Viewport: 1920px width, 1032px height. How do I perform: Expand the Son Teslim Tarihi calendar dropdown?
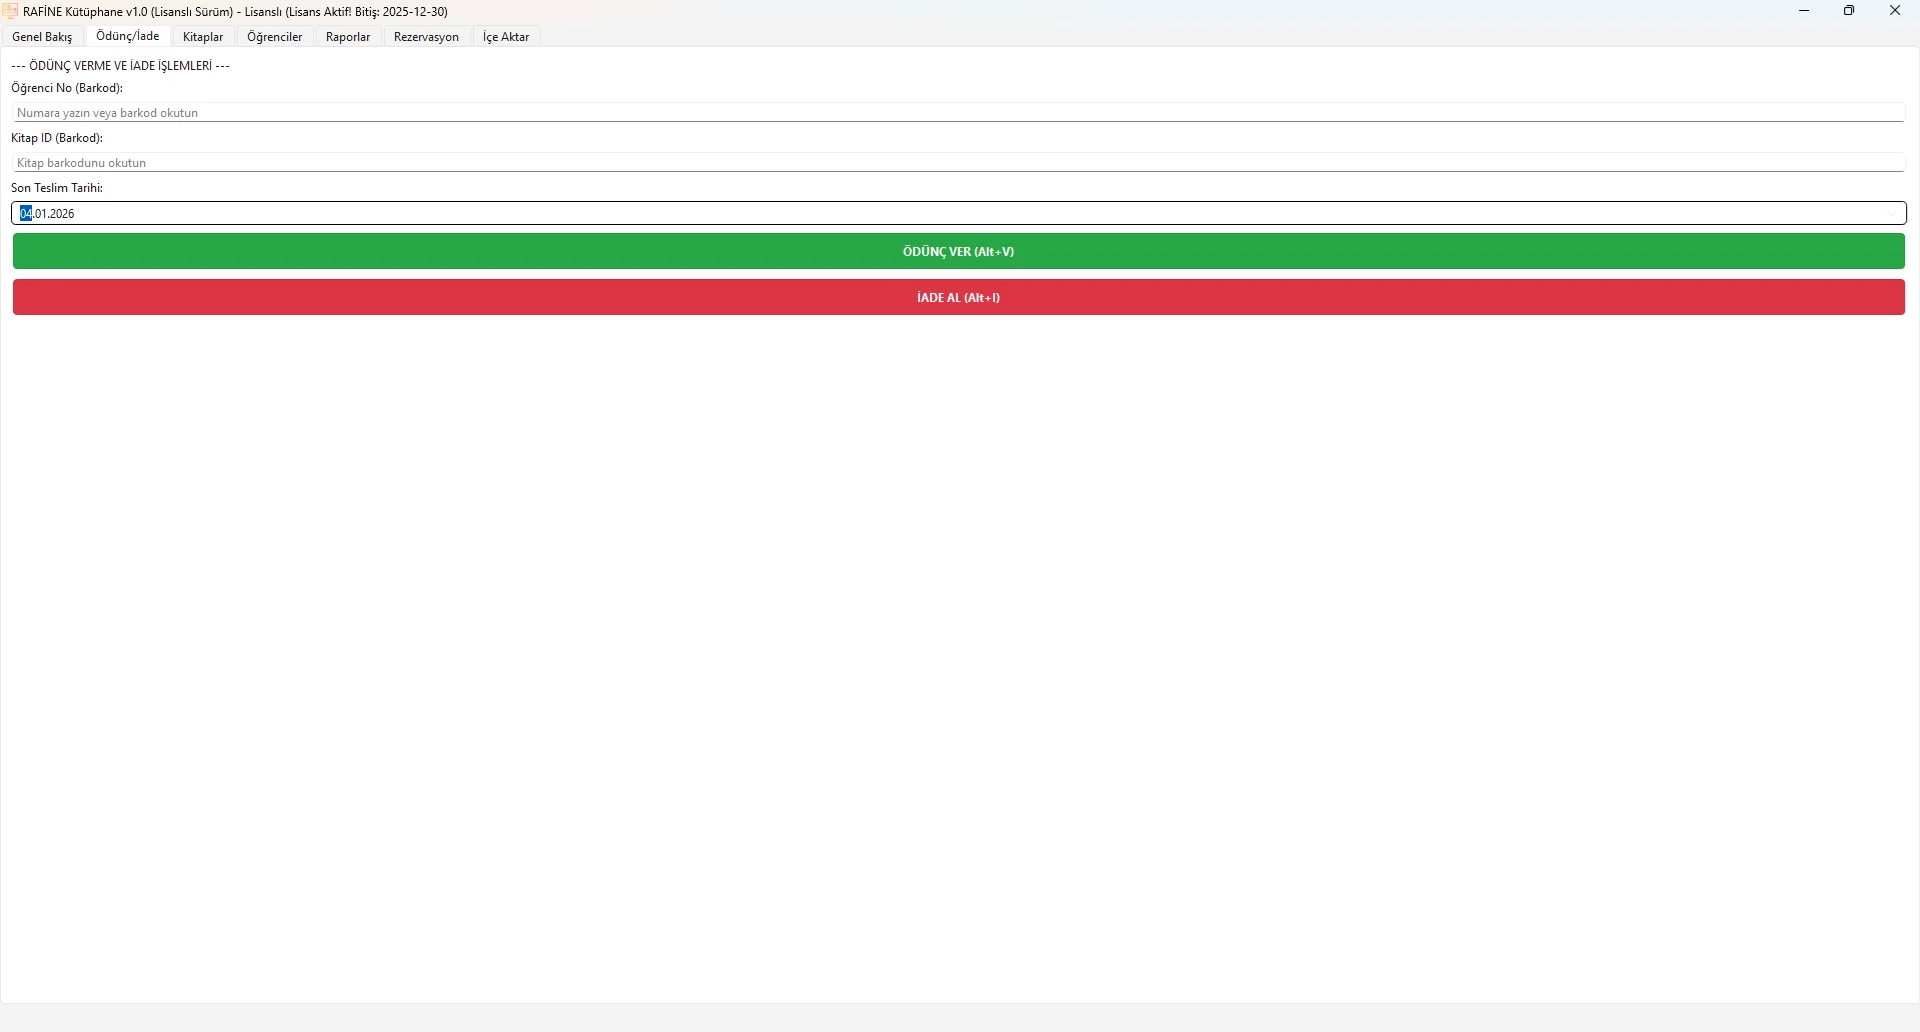click(x=1893, y=214)
